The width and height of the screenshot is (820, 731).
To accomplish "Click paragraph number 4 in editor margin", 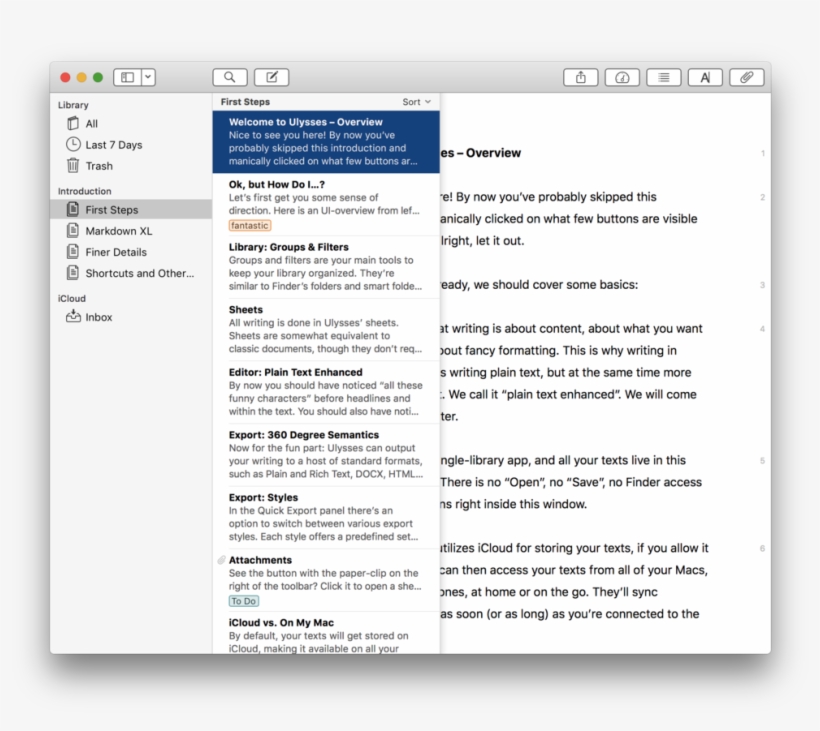I will coord(762,329).
